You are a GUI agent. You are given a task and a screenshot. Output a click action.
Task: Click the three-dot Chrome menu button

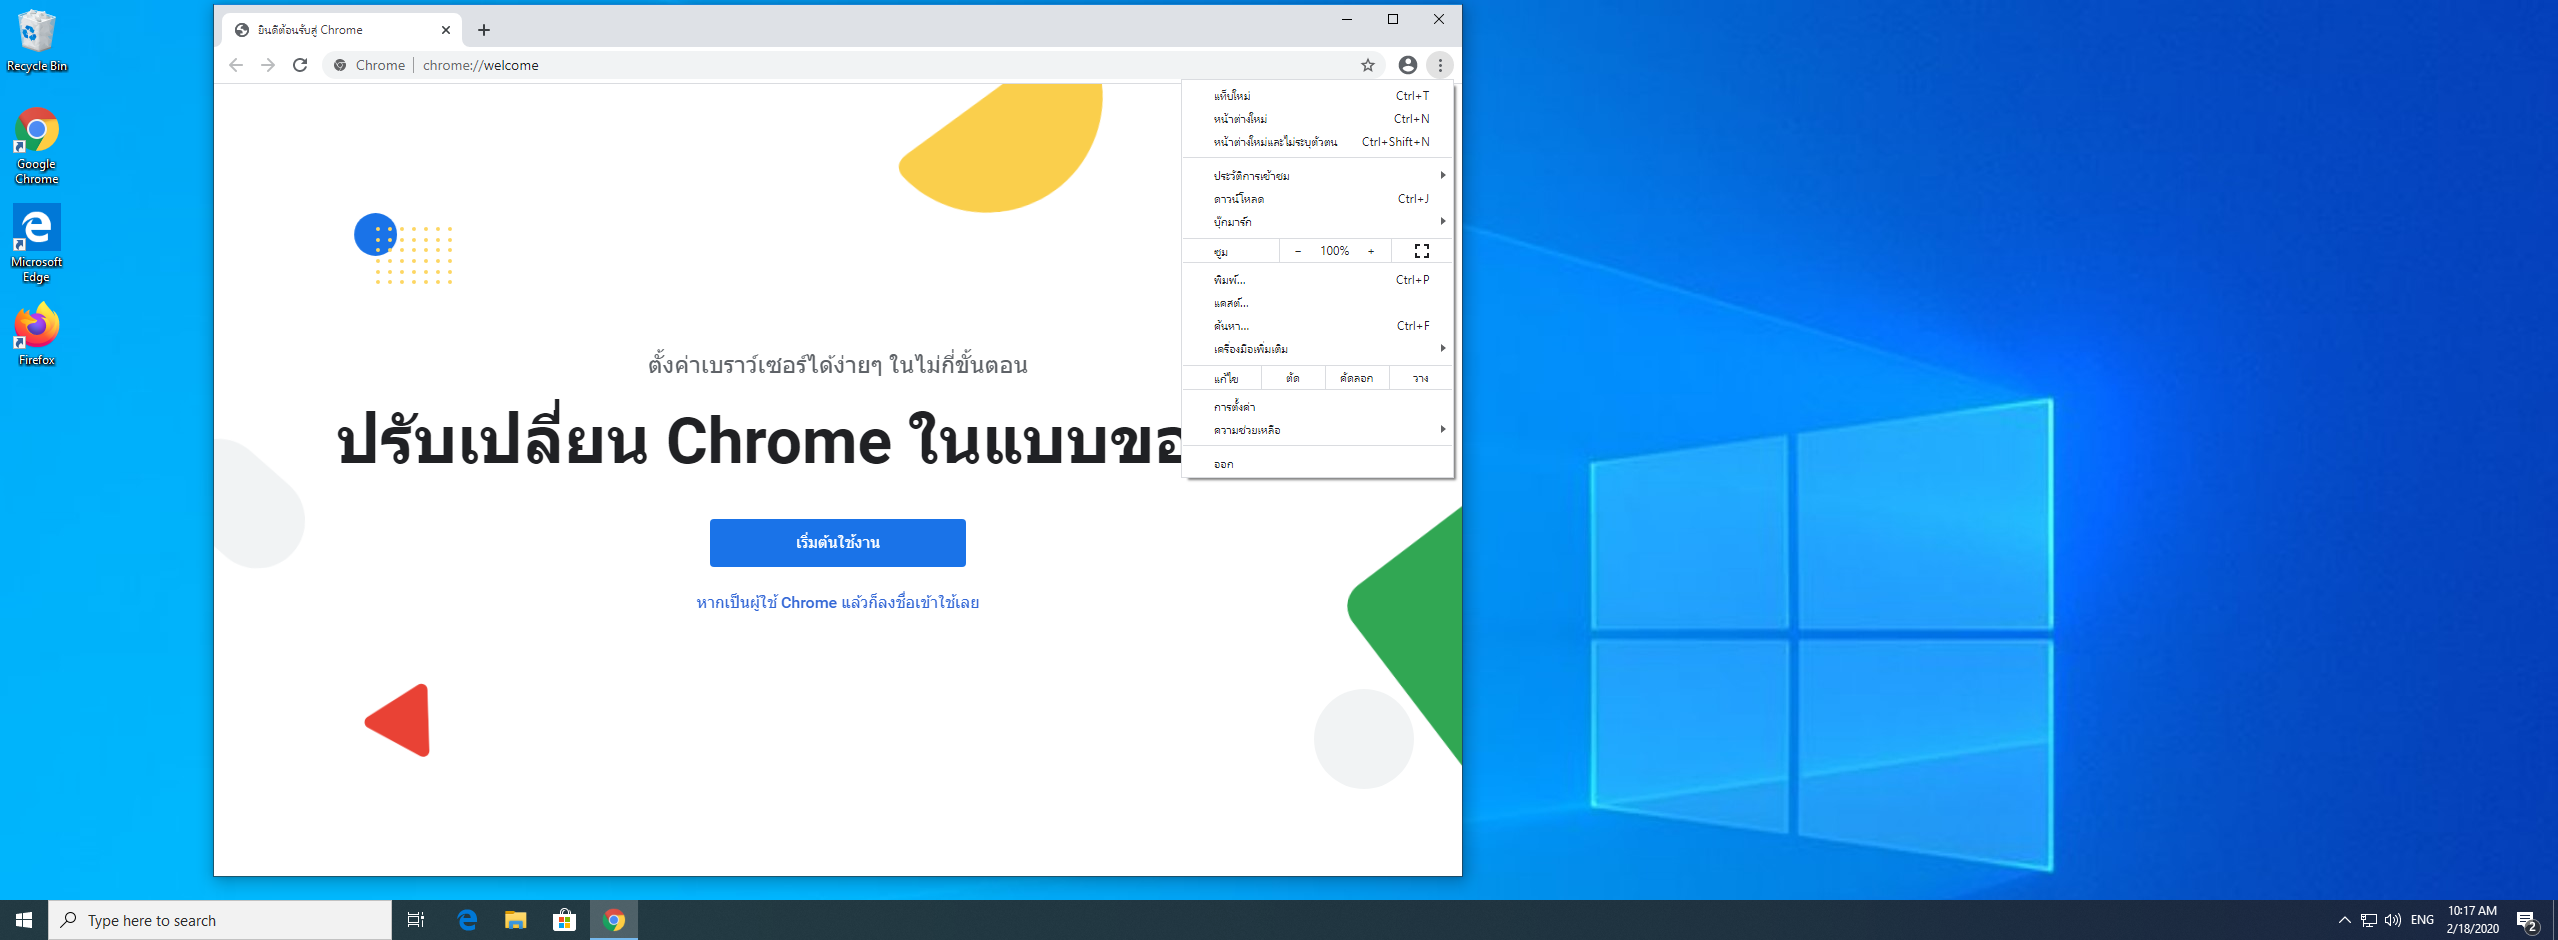point(1440,65)
